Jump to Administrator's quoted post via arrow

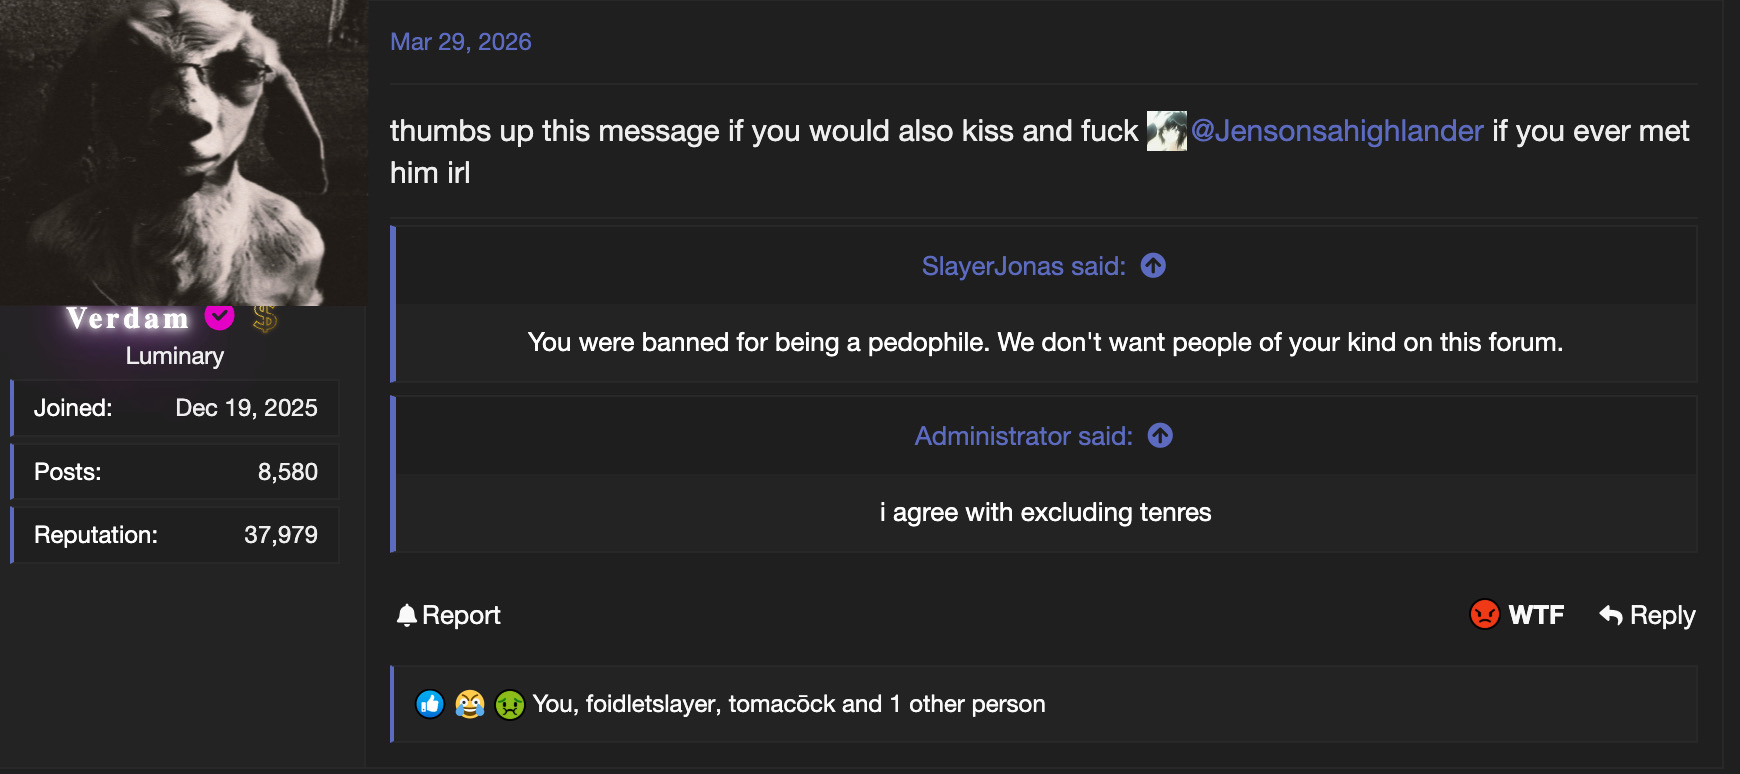(1160, 435)
